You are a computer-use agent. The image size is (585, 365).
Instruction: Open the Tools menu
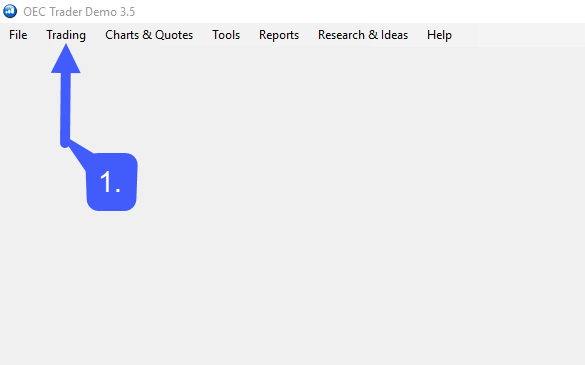226,35
